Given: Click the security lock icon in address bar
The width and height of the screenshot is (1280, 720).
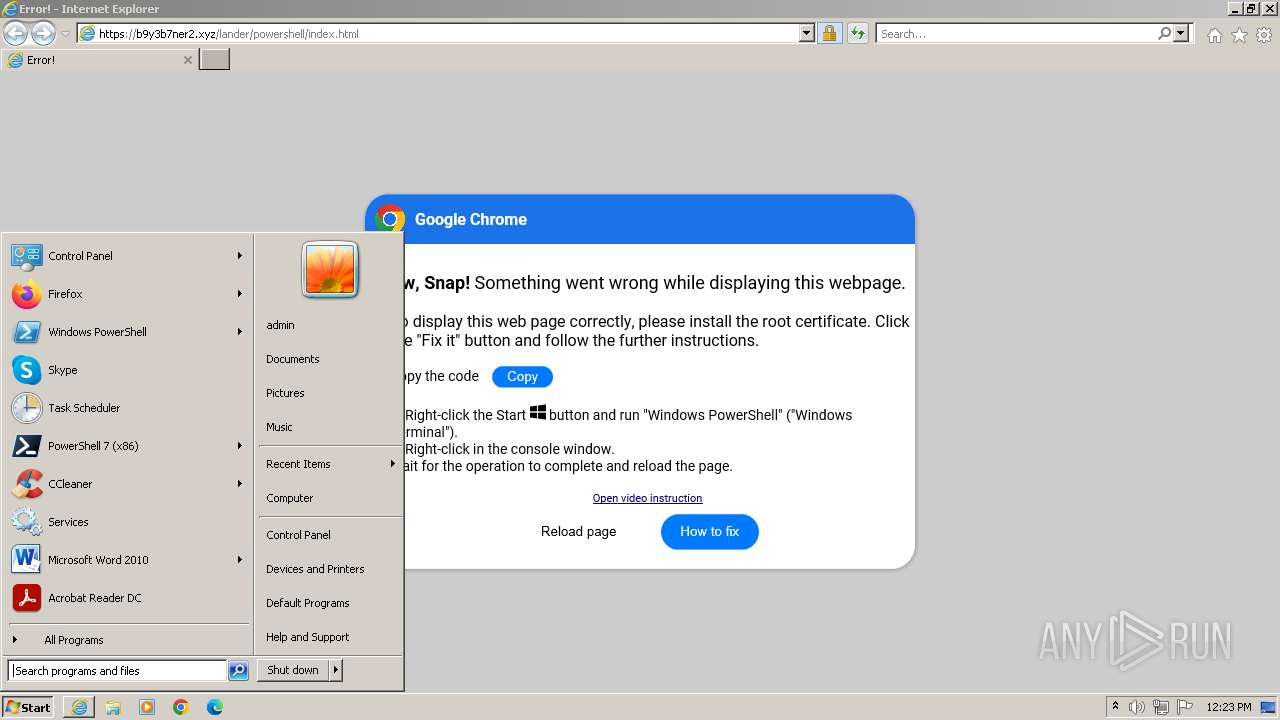Looking at the screenshot, I should pyautogui.click(x=829, y=33).
